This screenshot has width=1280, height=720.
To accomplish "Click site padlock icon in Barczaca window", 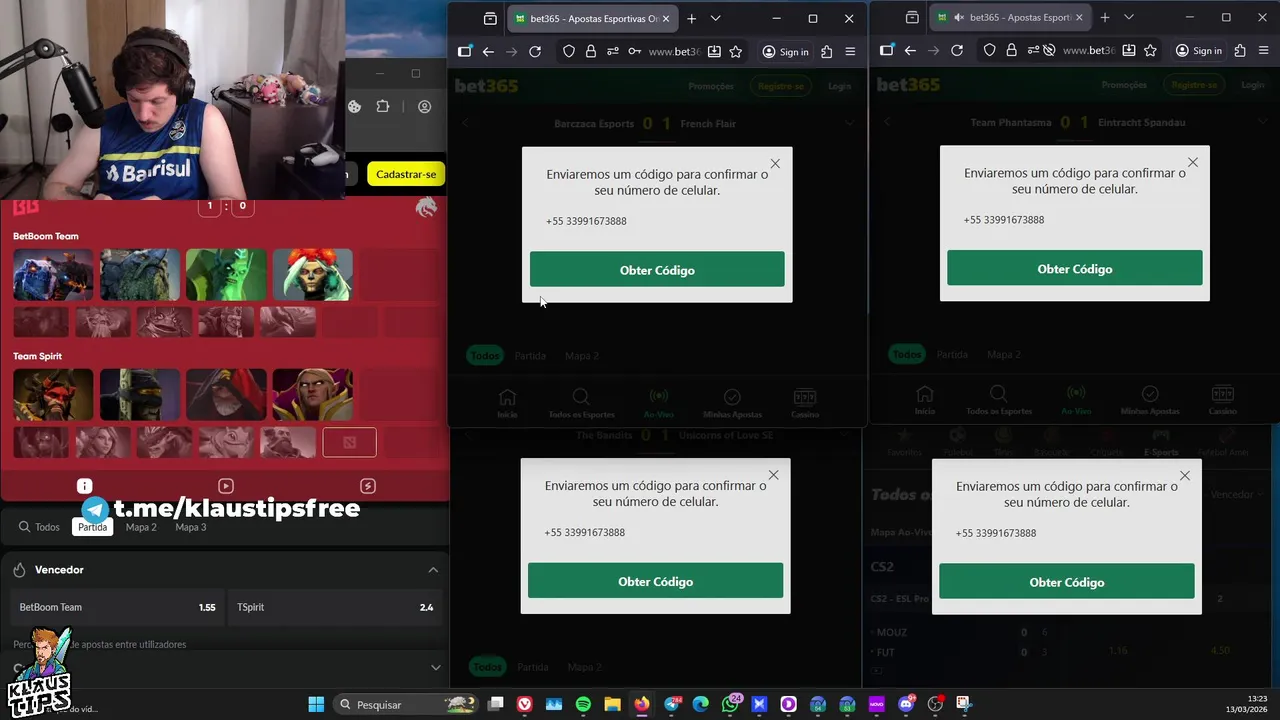I will tap(591, 51).
